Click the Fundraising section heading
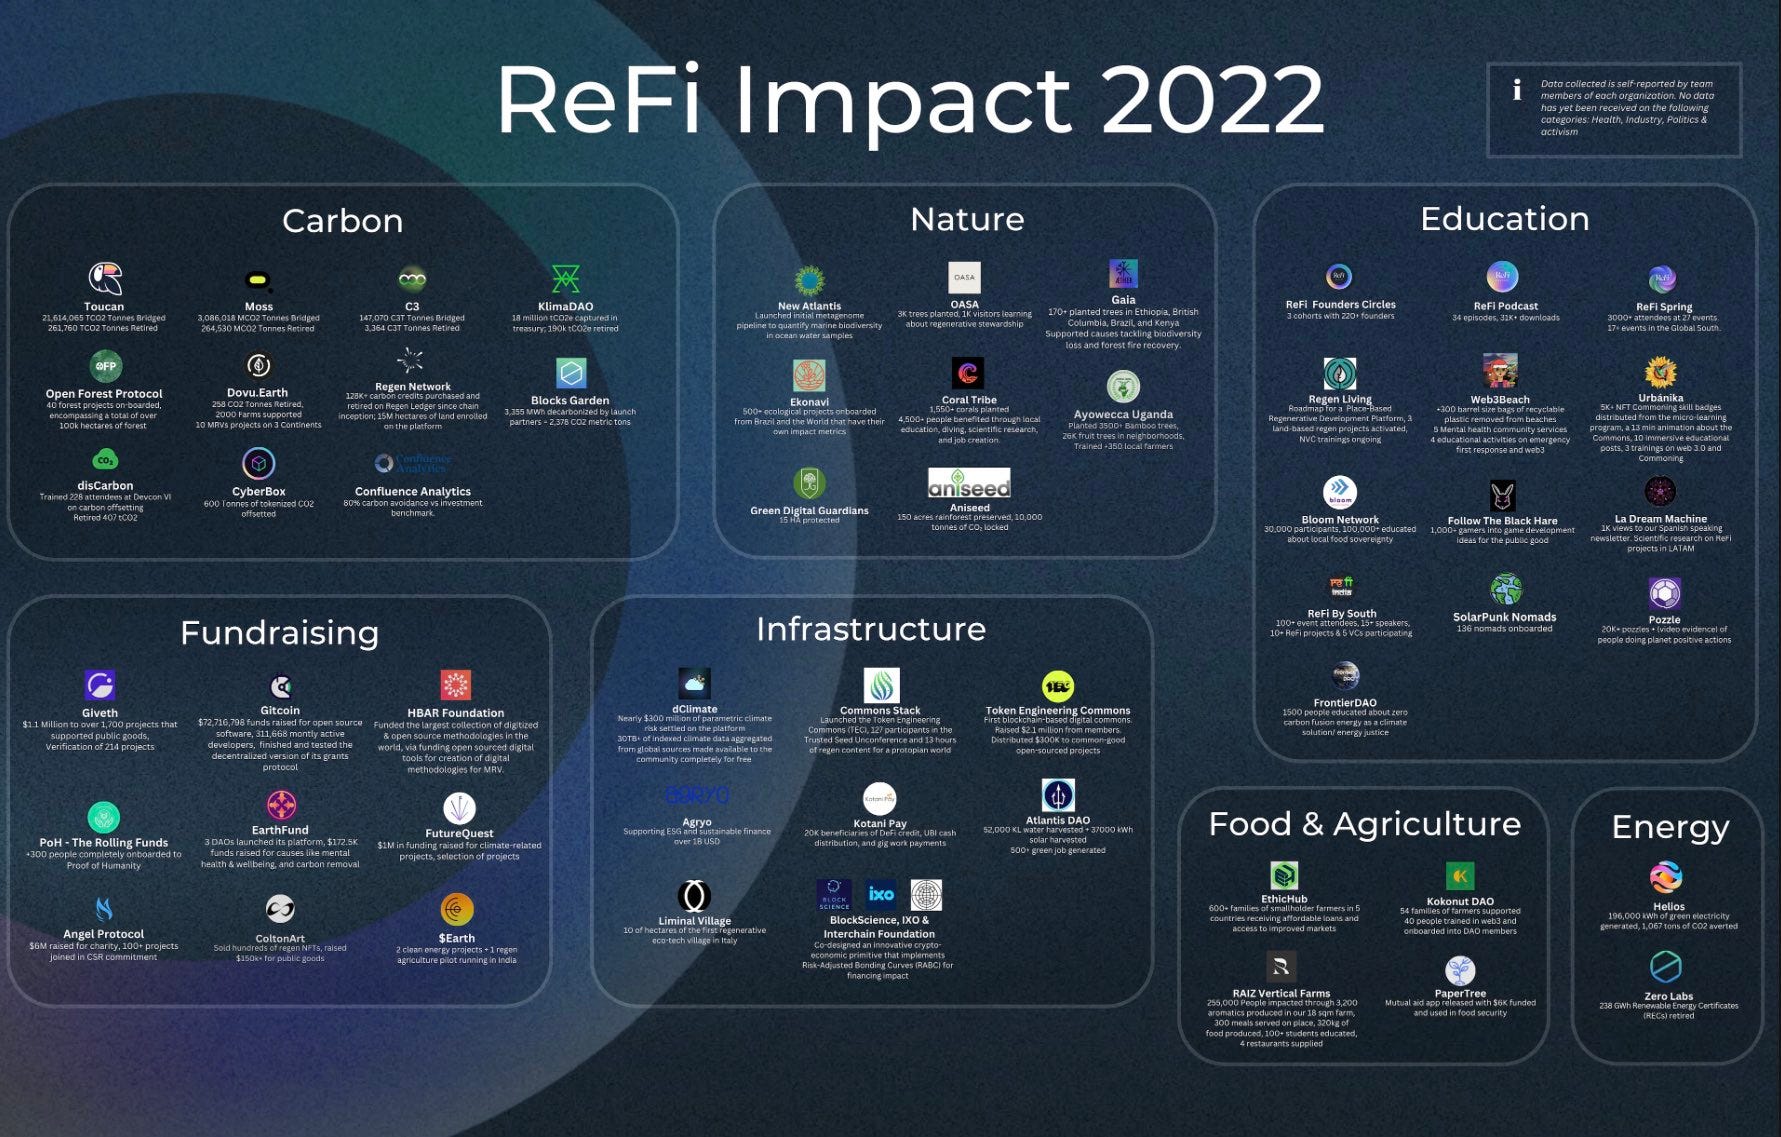 click(279, 634)
